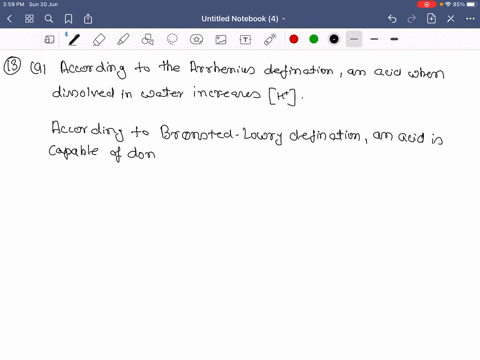Select the Eraser tool
Screen dimensions: 480x360
(99, 40)
